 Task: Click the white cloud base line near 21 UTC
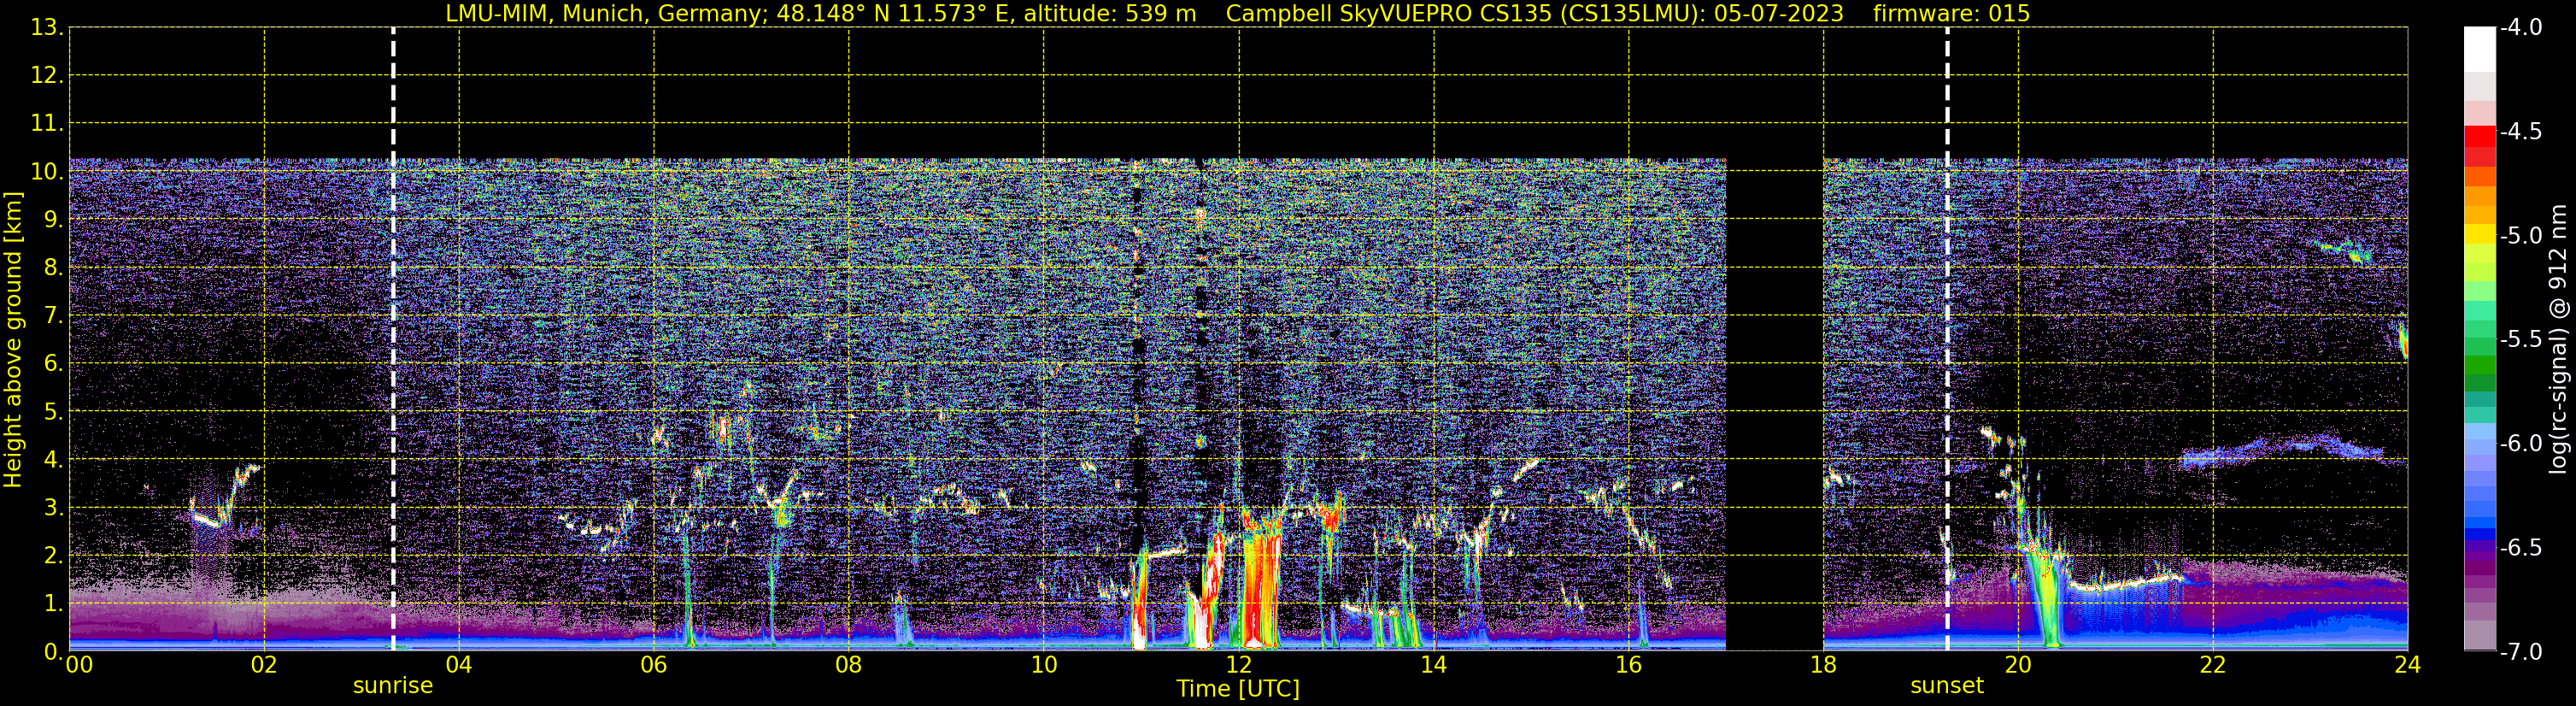point(2125,582)
